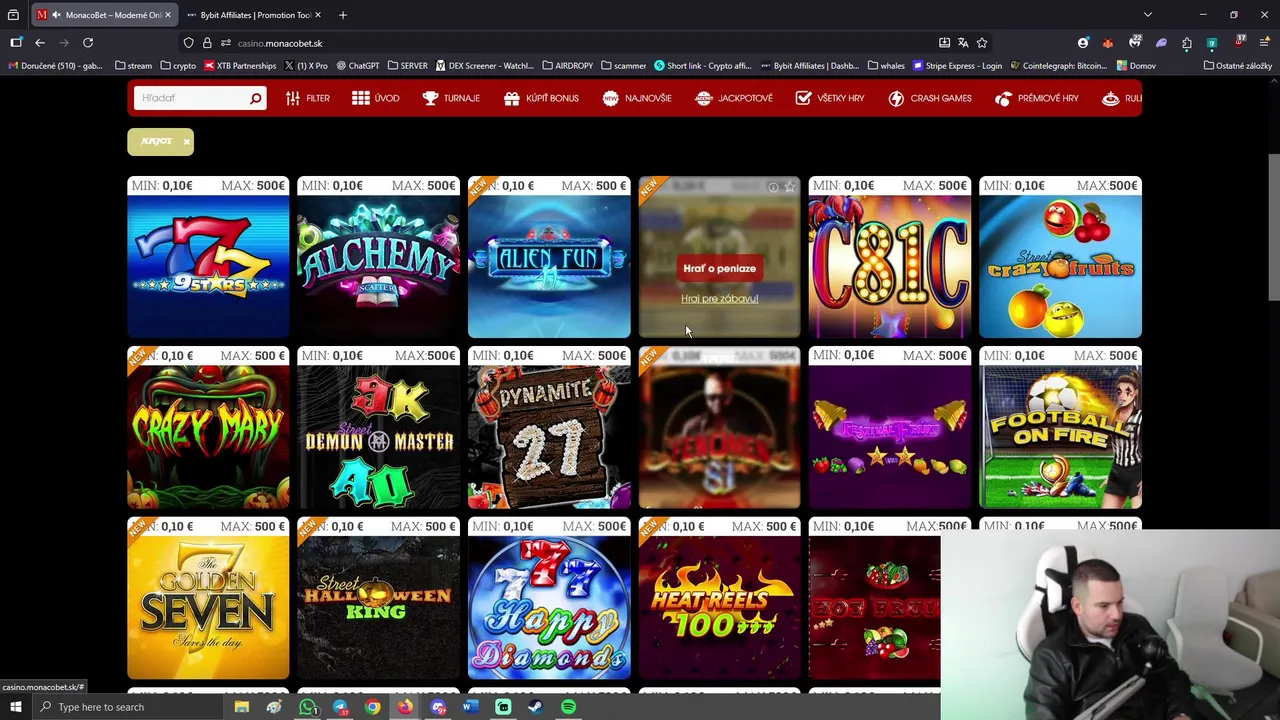
Task: Open Steam from taskbar
Action: [535, 707]
